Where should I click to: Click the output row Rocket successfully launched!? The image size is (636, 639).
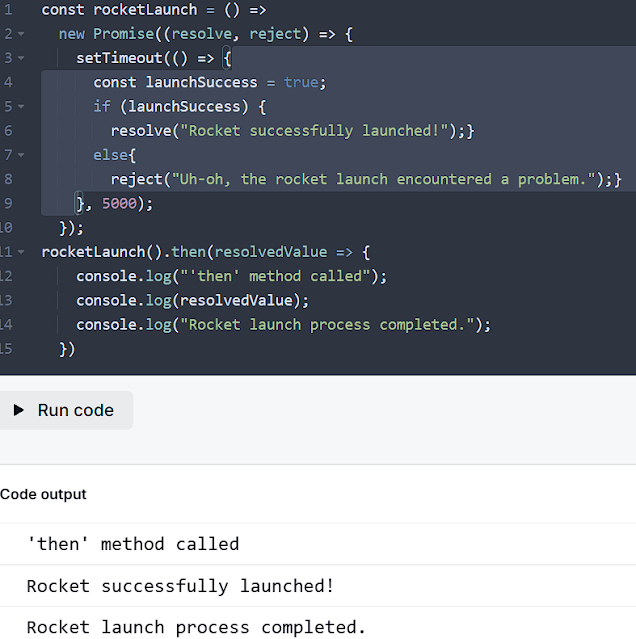tap(318, 586)
